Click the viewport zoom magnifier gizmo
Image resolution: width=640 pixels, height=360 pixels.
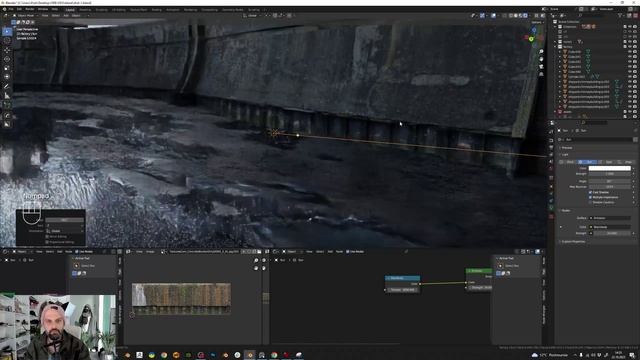[541, 52]
